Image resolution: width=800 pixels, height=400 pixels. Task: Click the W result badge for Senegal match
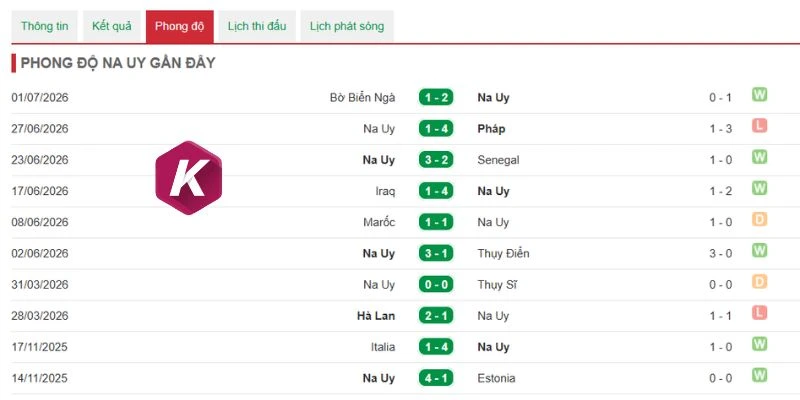(x=759, y=157)
